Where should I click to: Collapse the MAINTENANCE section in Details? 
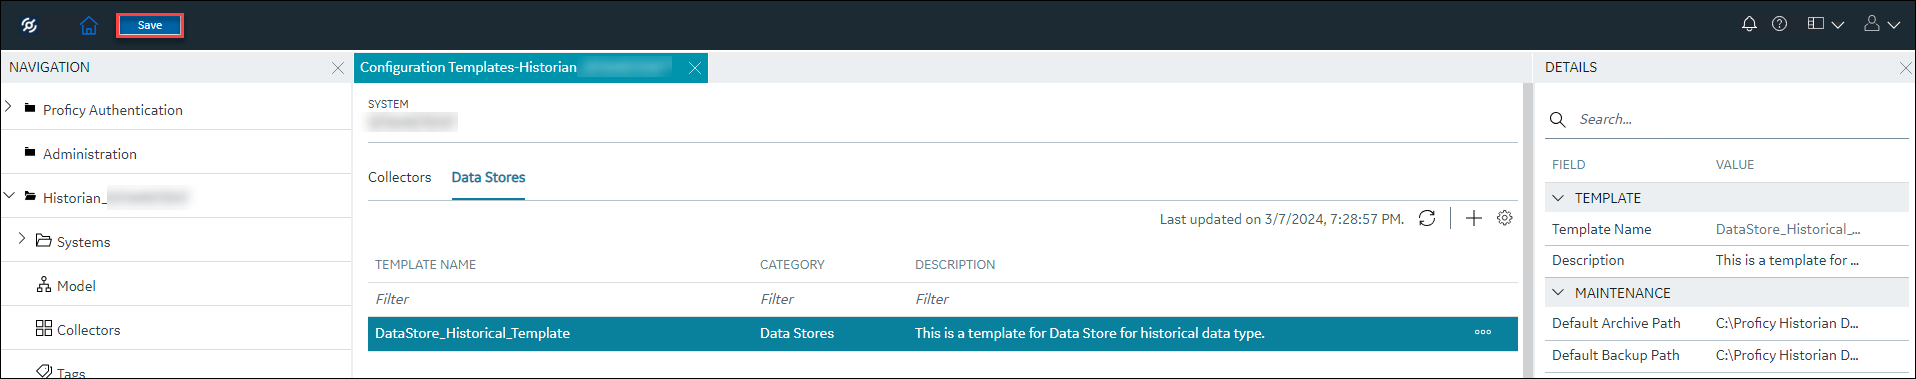(x=1558, y=293)
